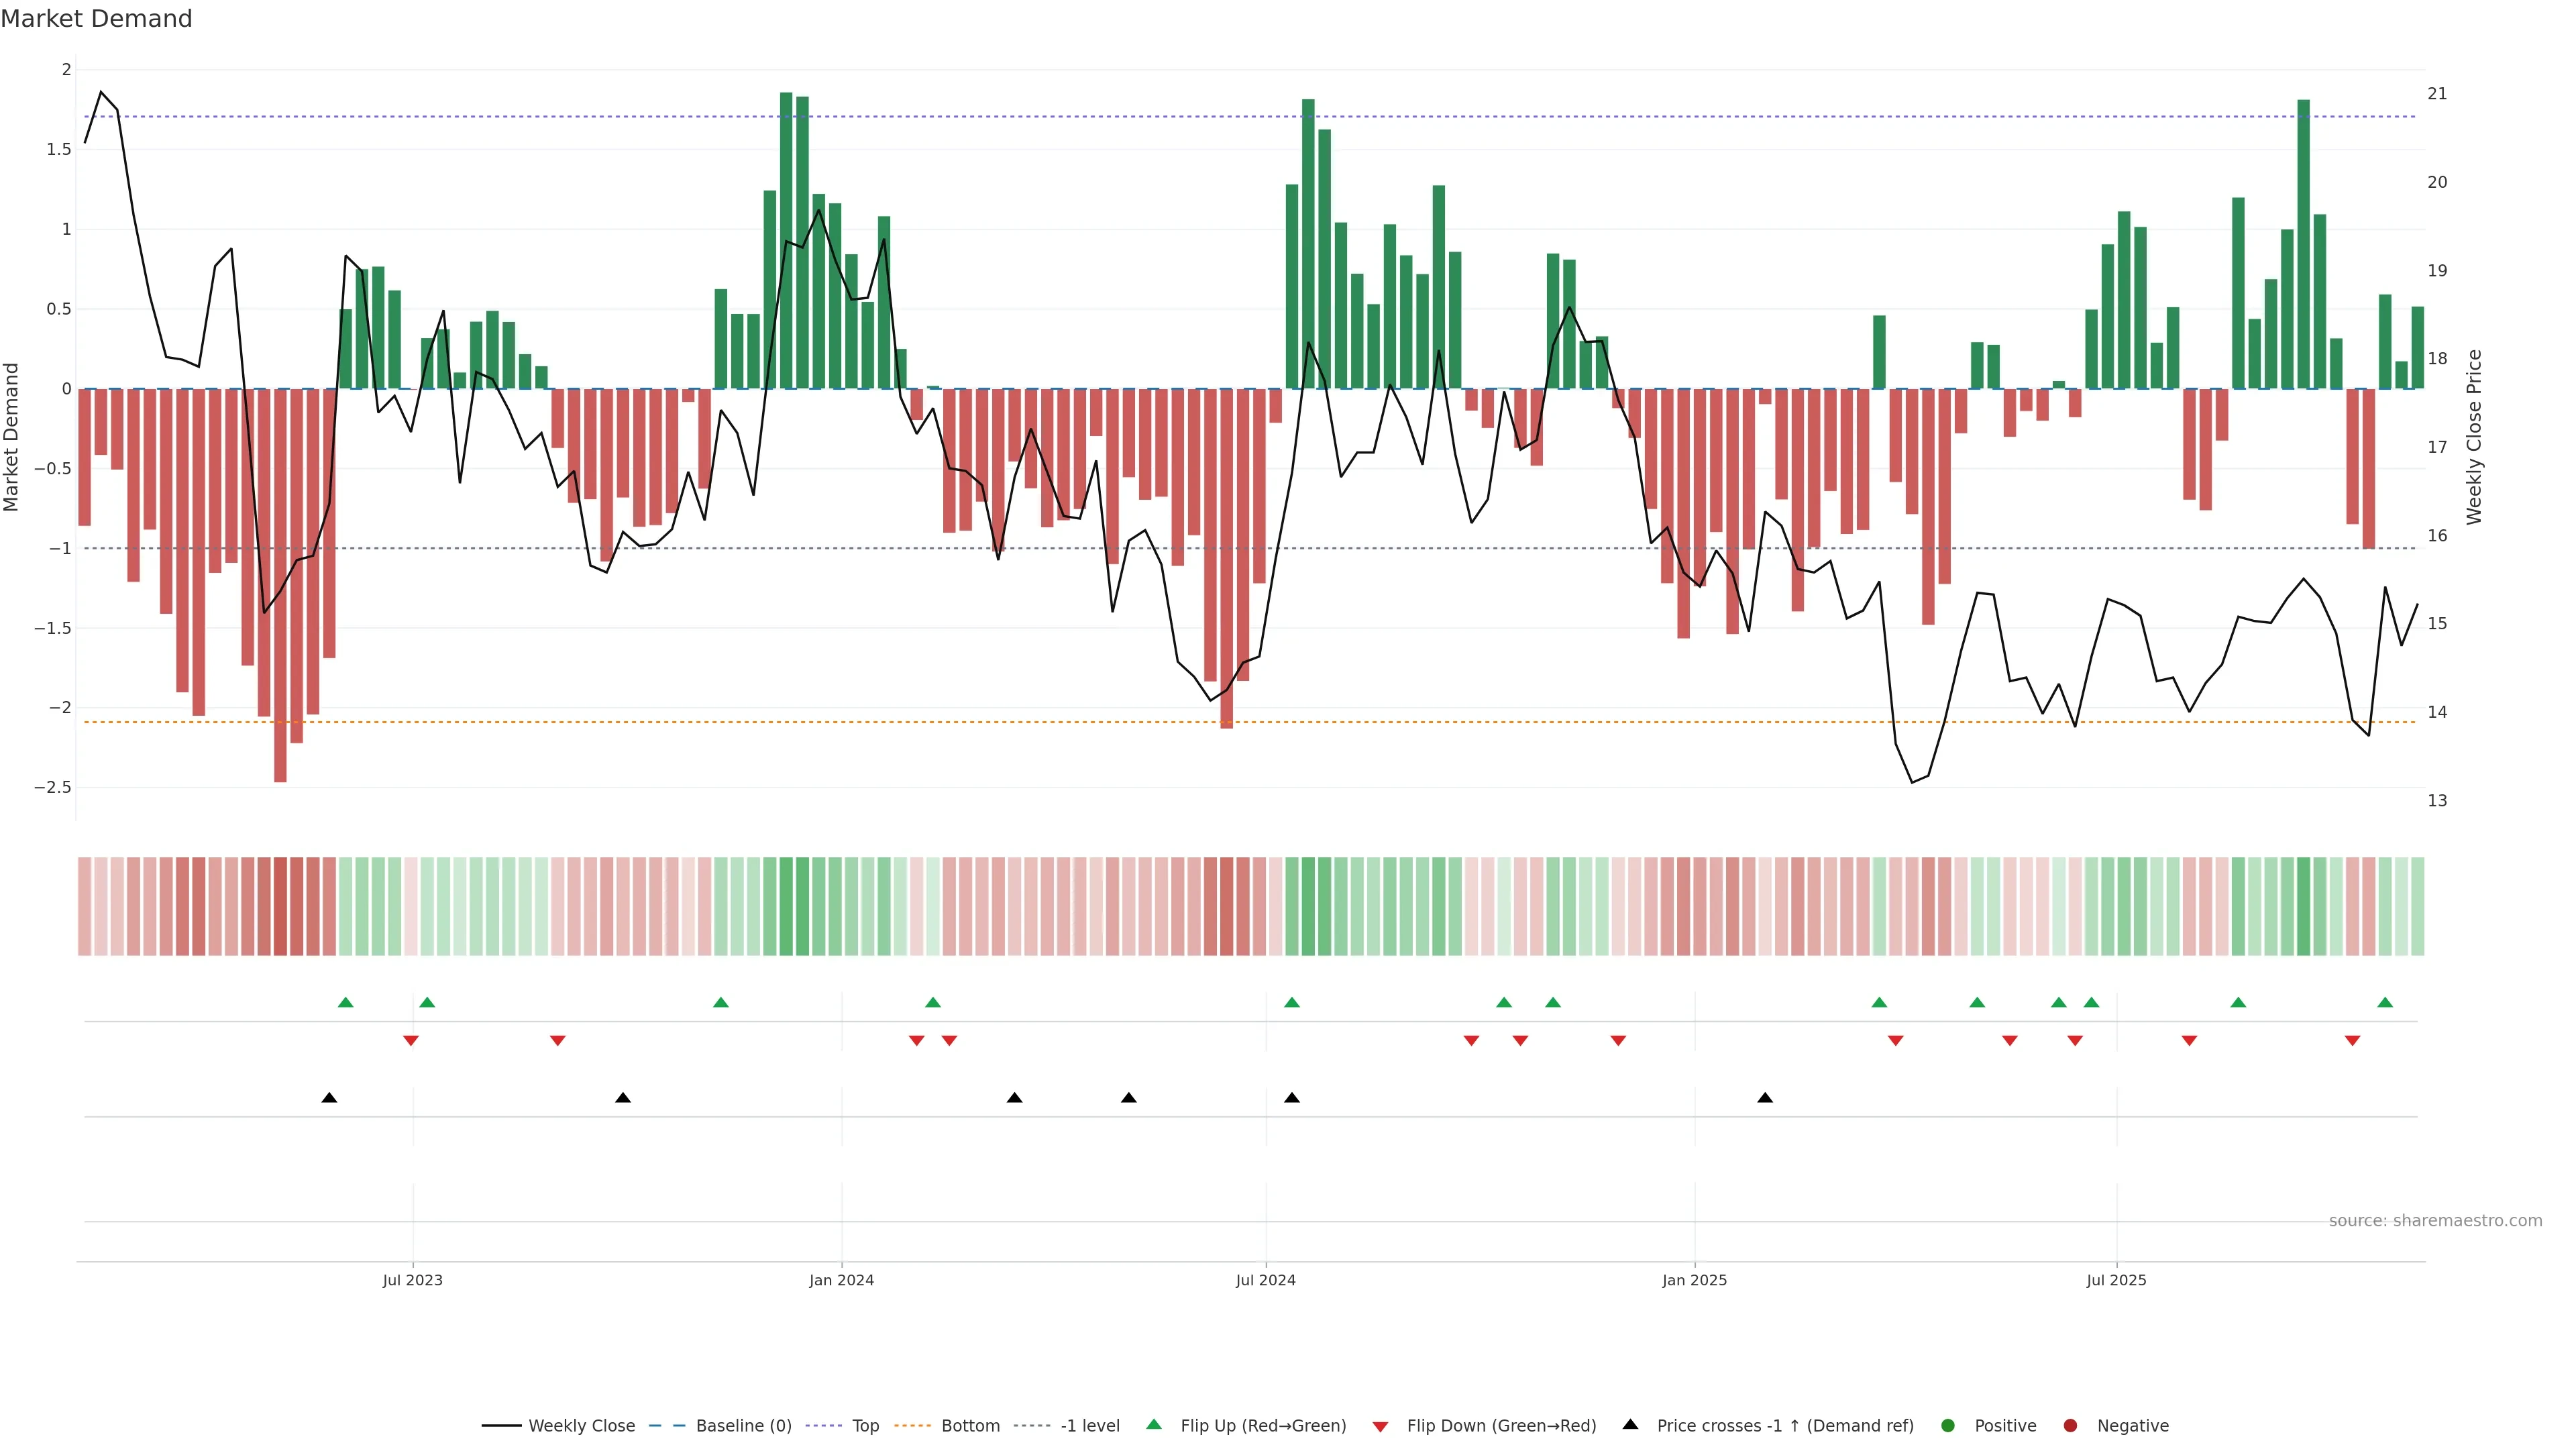The height and width of the screenshot is (1449, 2576).
Task: Click the -1 level legend item
Action: pyautogui.click(x=1089, y=1425)
